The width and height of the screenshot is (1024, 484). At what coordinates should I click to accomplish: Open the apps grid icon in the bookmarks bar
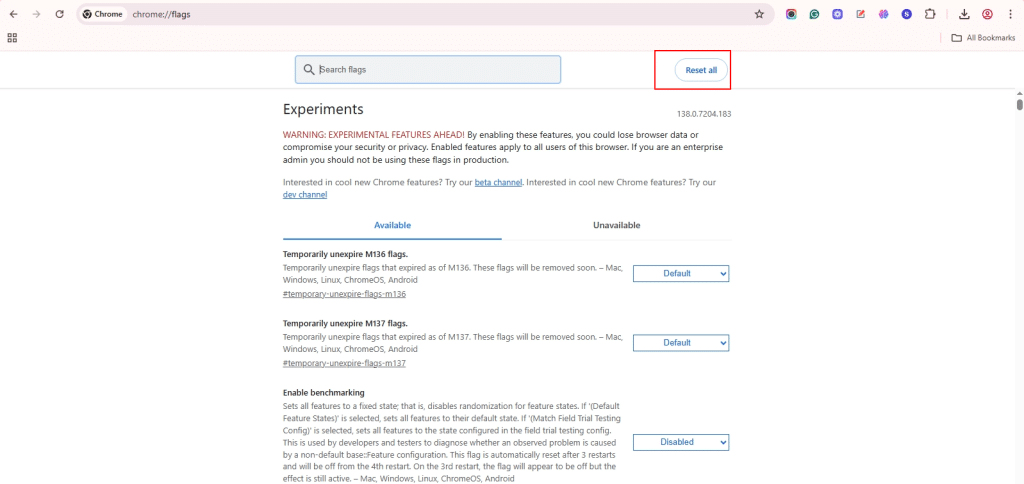[12, 38]
